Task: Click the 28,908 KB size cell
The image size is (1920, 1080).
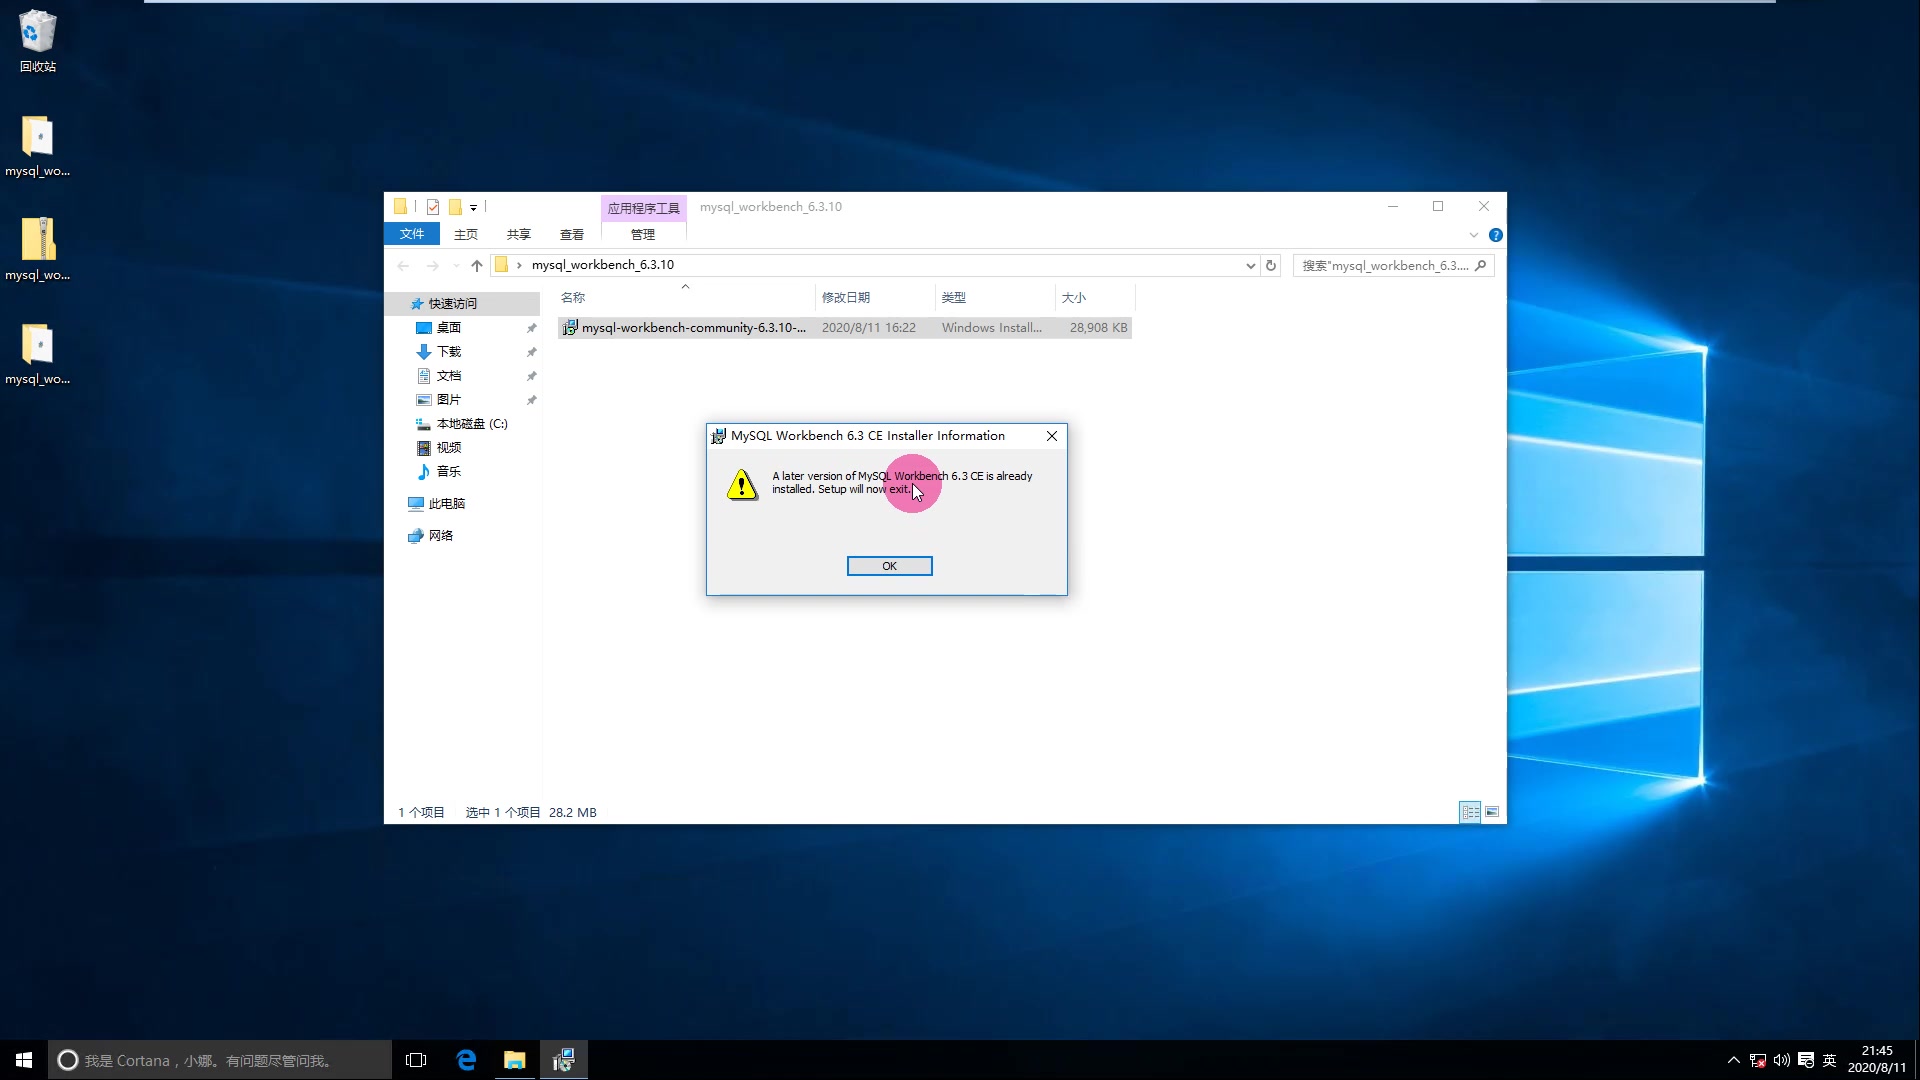Action: pos(1098,327)
